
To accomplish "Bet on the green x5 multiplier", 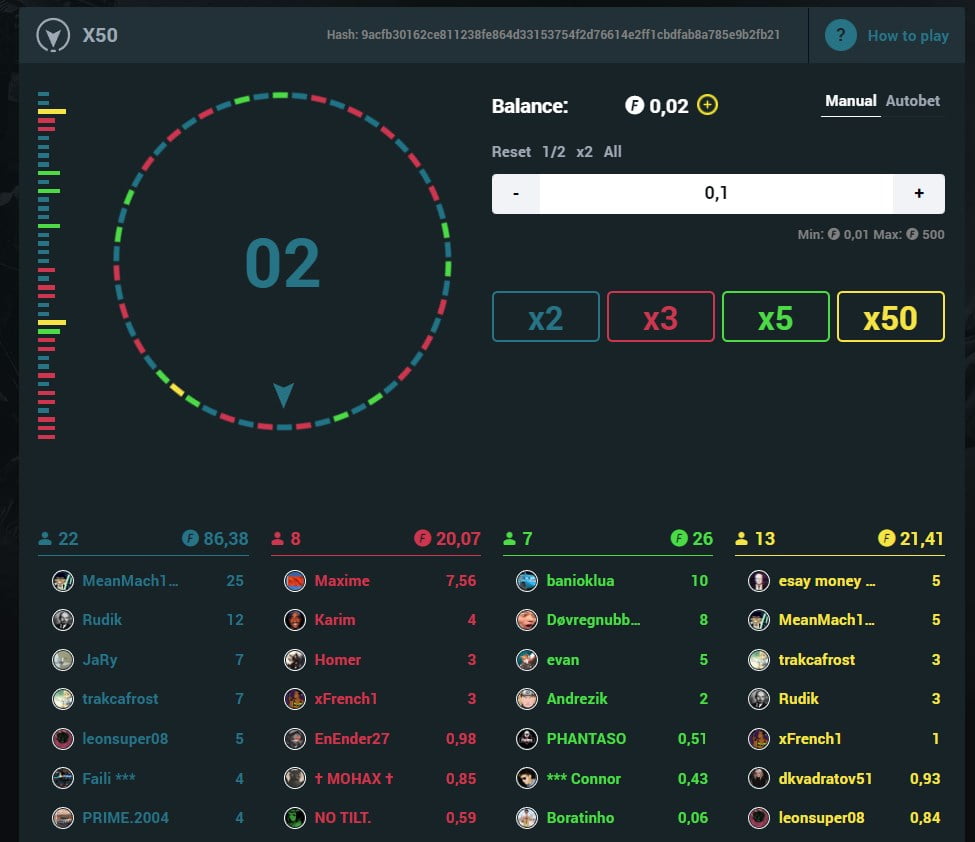I will 775,317.
